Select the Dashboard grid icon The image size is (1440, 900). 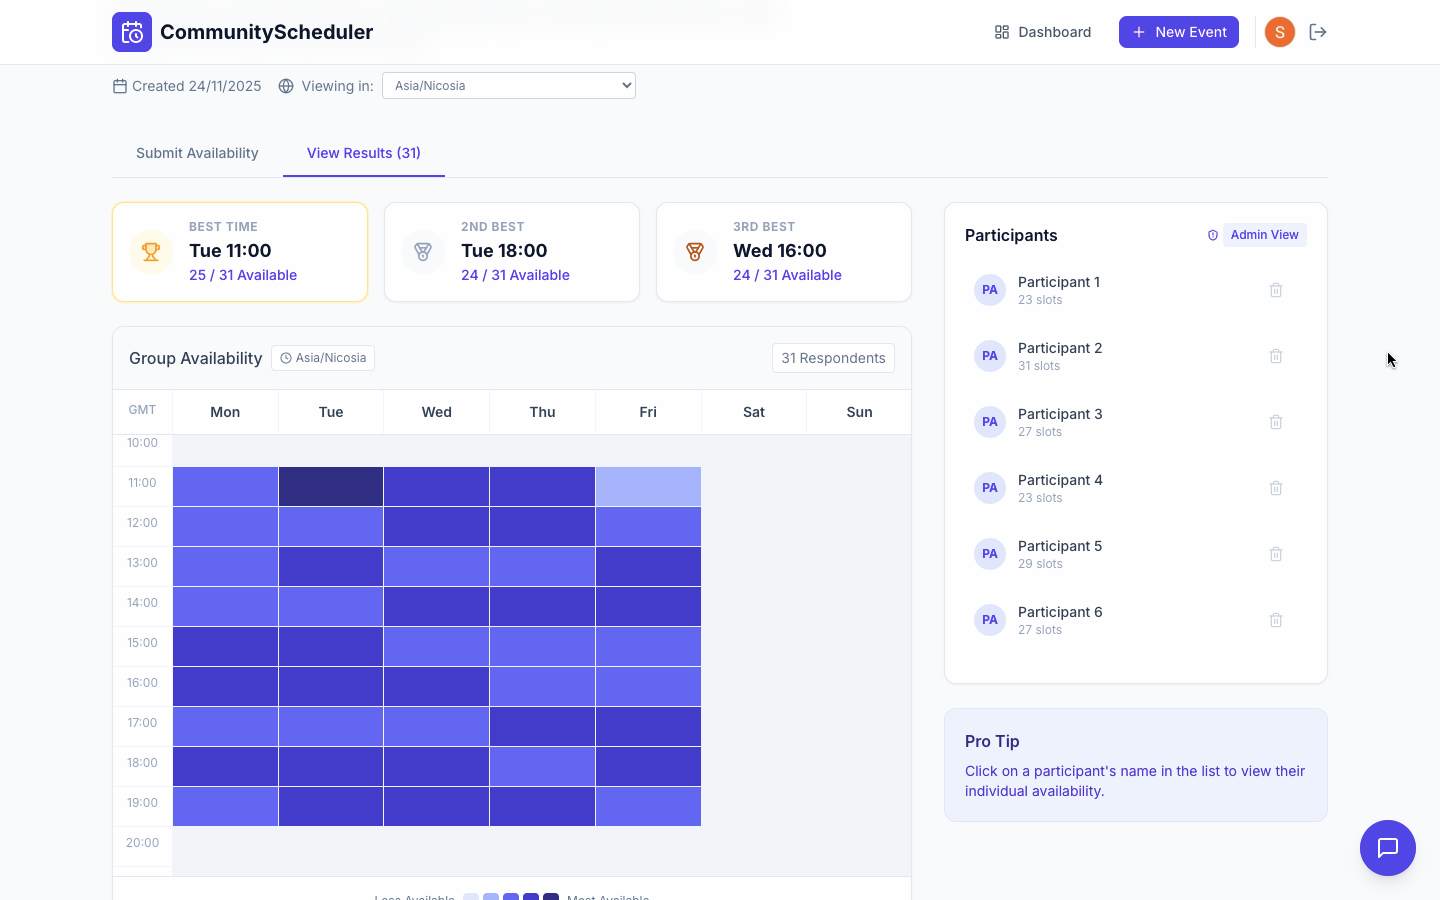[x=1001, y=31]
